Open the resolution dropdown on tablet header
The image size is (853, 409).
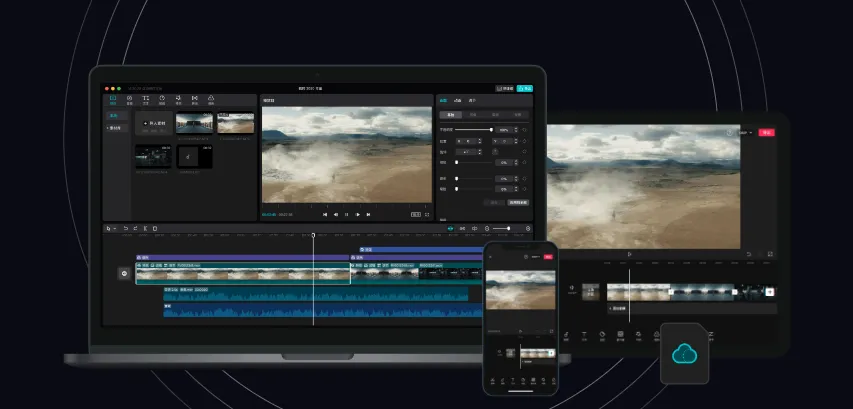[745, 133]
